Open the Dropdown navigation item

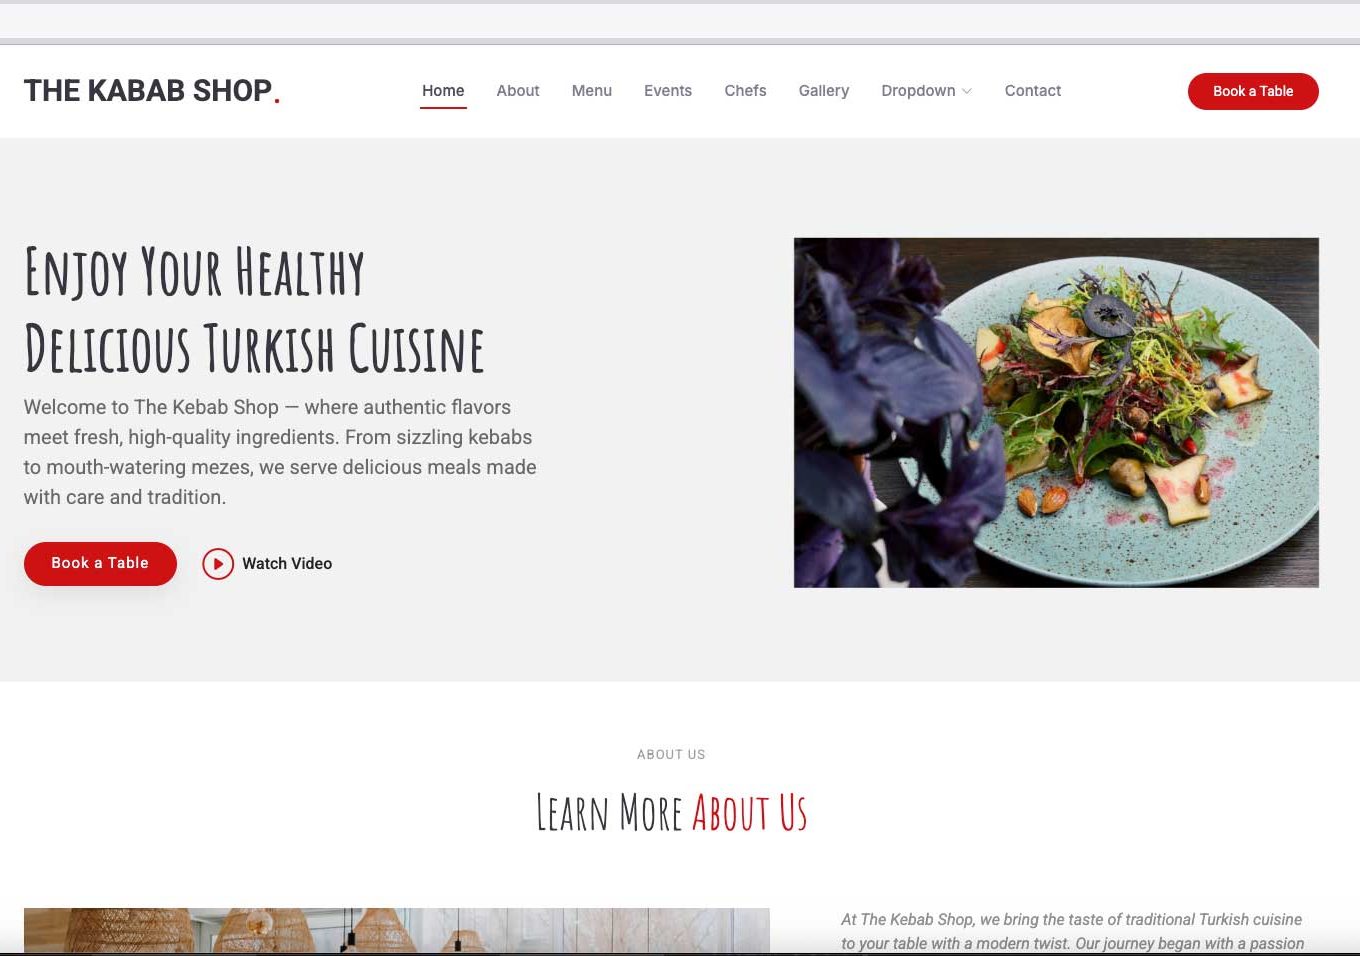coord(926,91)
